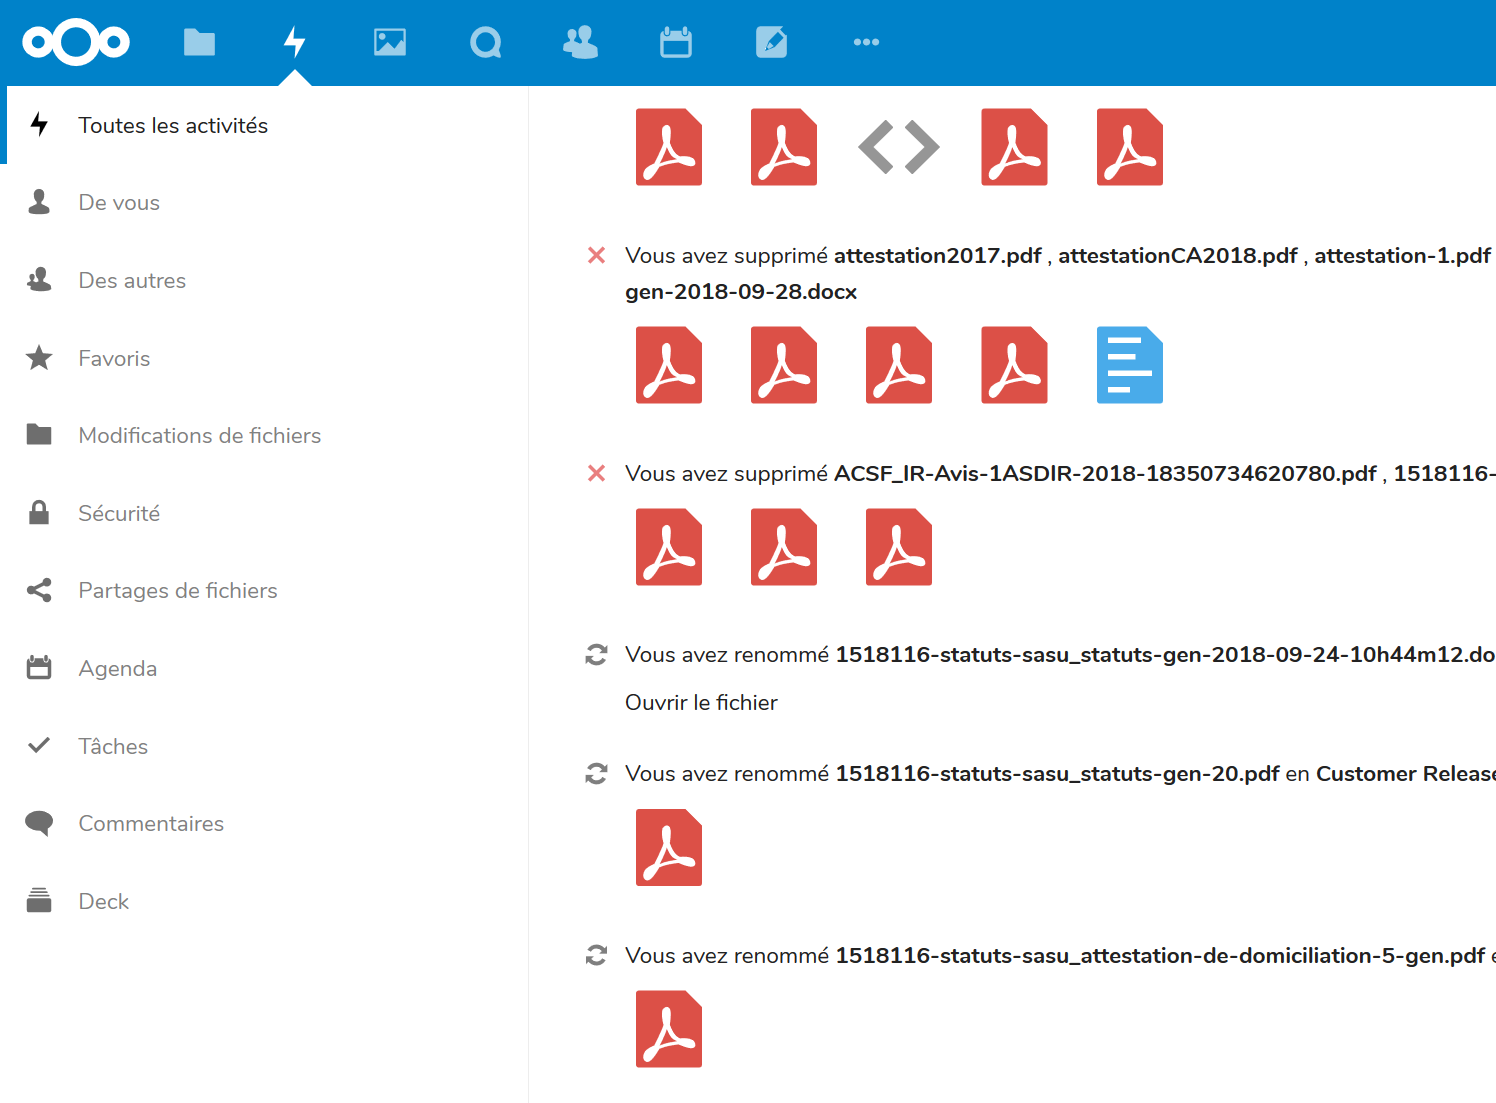Click red X icon beside attestation2017.pdf deletion
Viewport: 1496px width, 1103px height.
596,255
